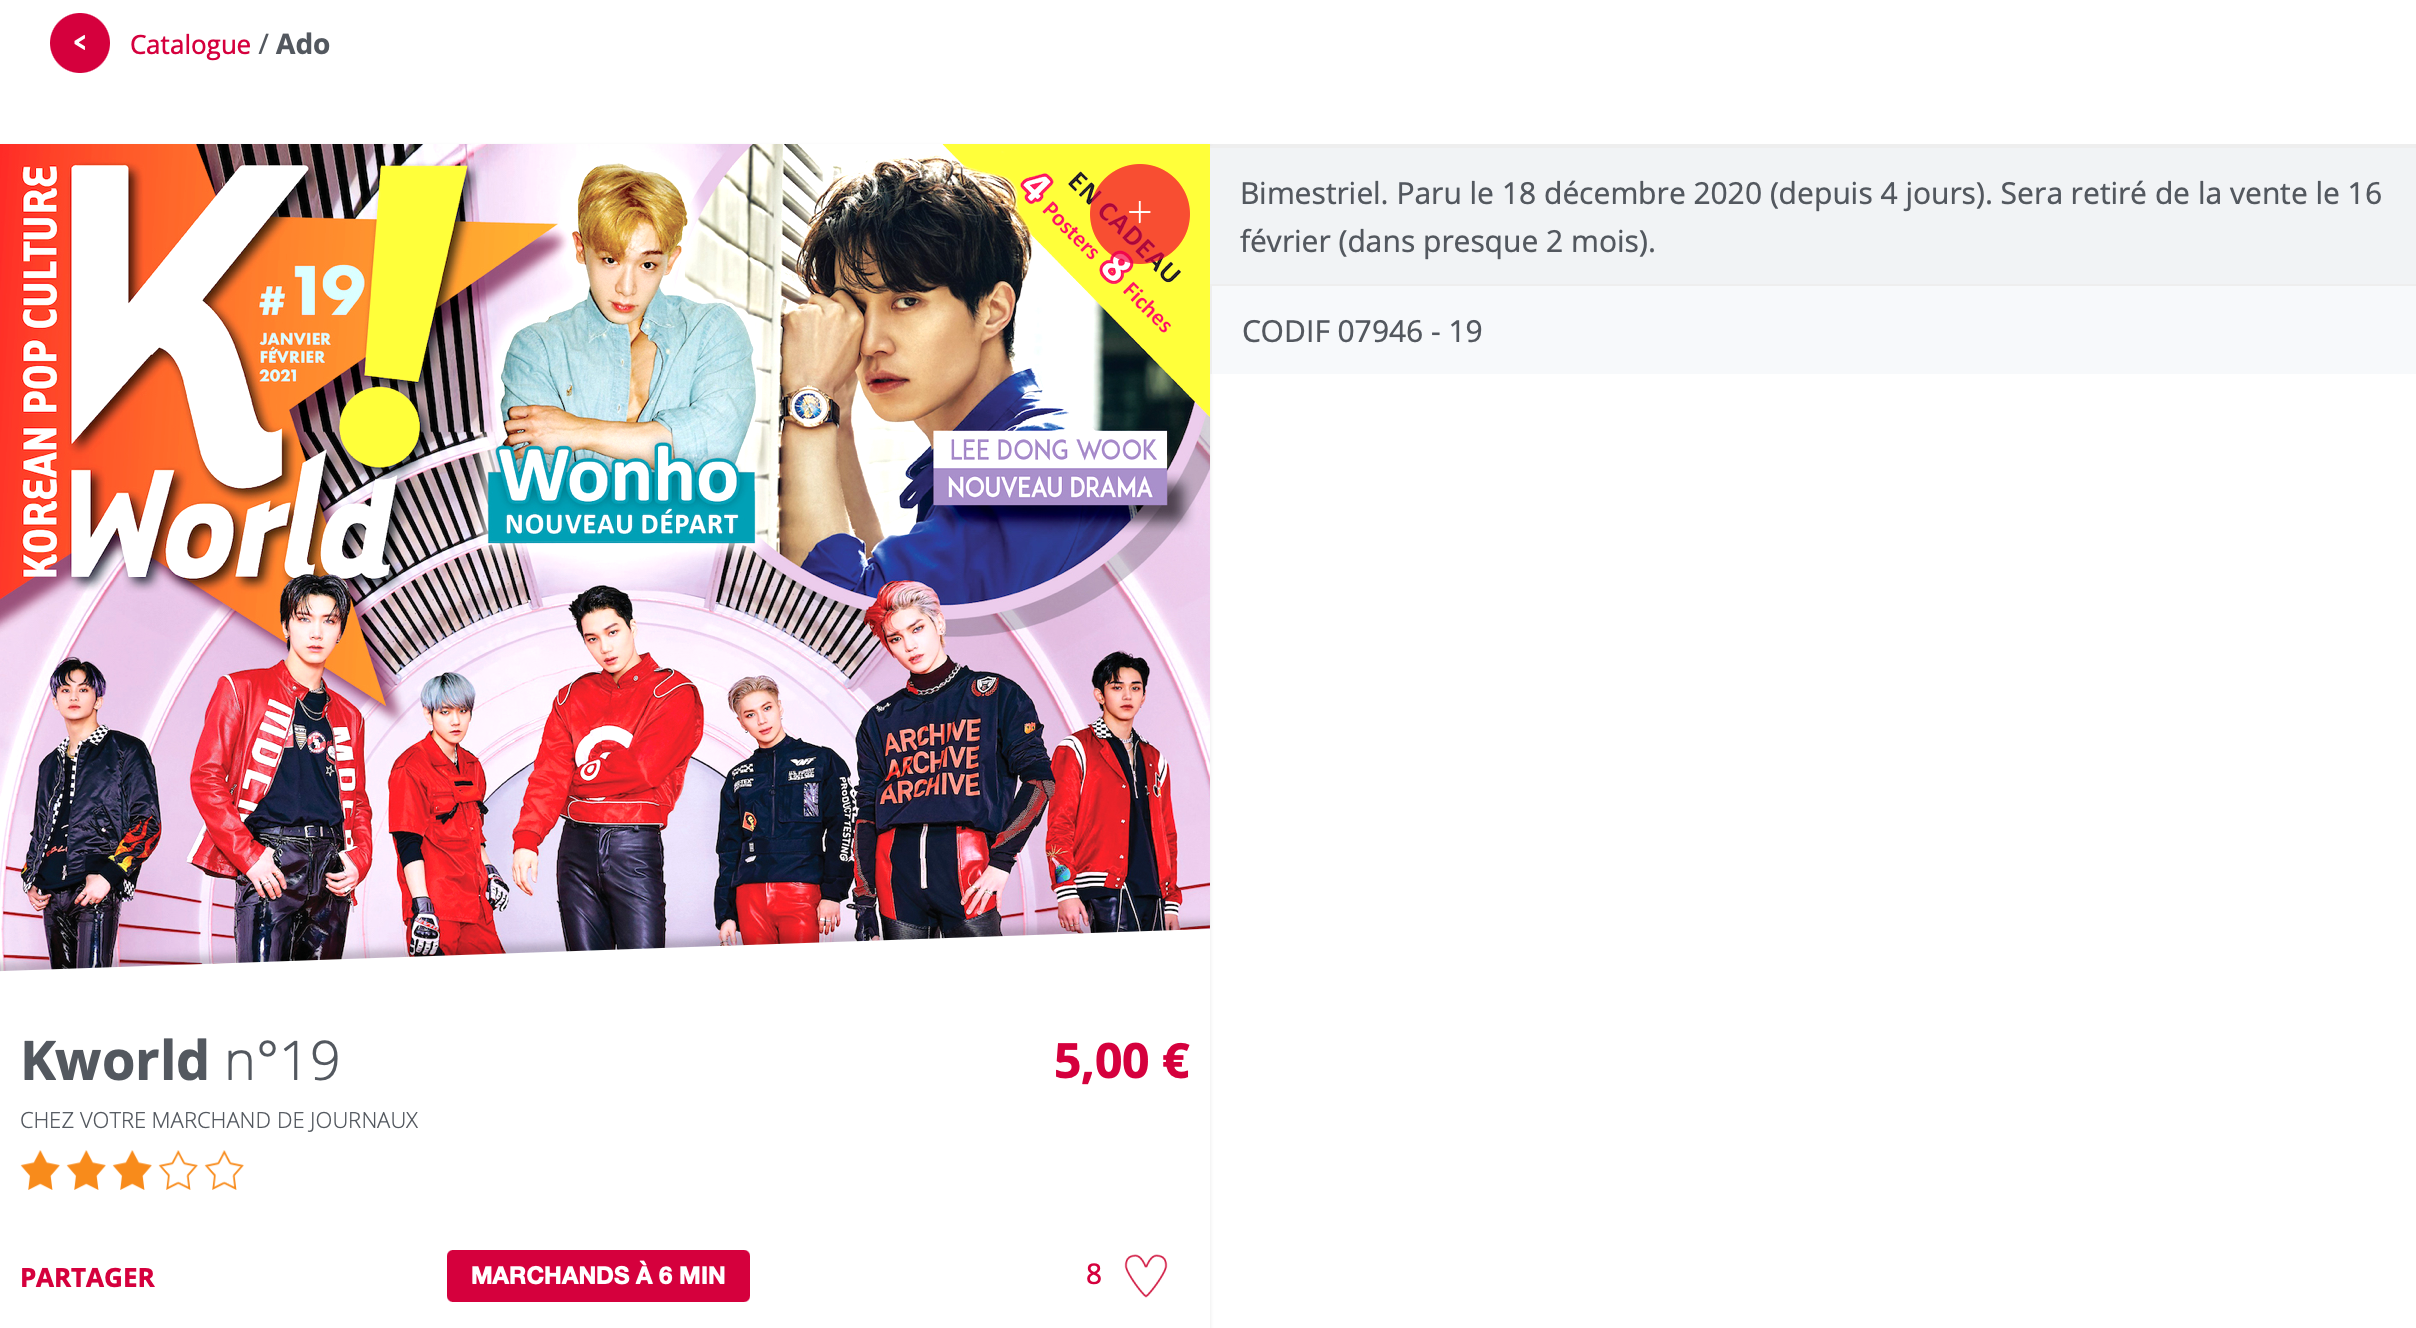Rate one star with the first star
Viewport: 2416px width, 1328px height.
pos(41,1170)
